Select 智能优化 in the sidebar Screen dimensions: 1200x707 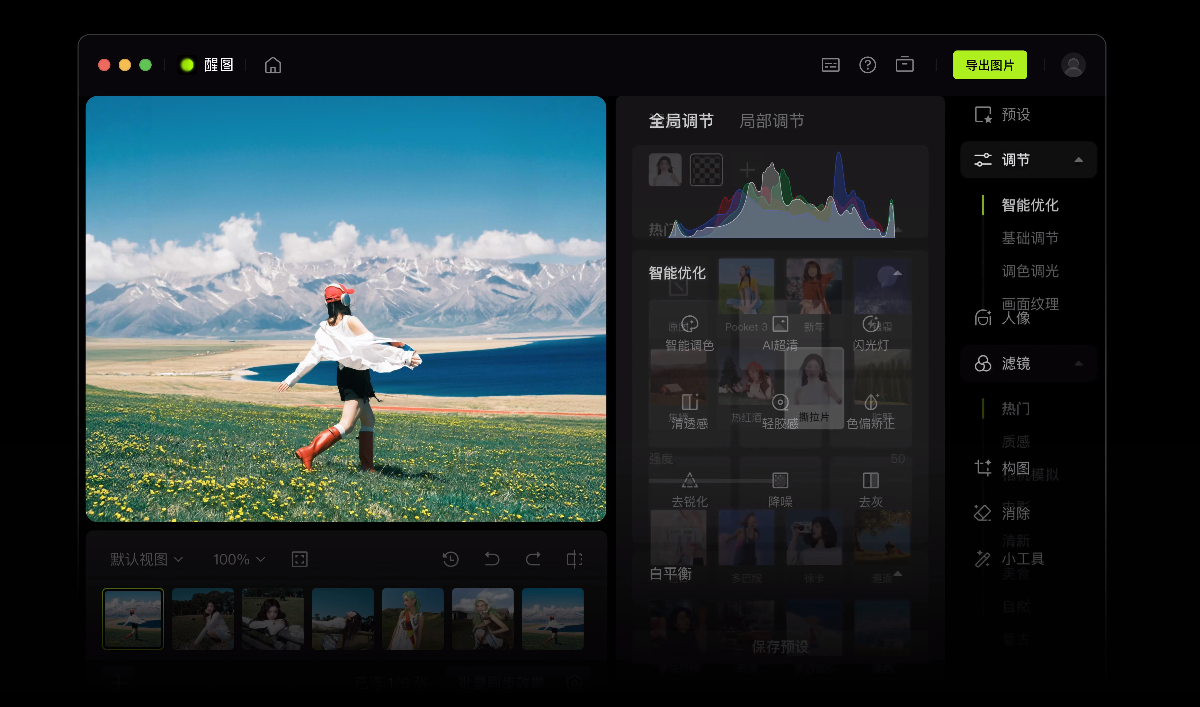pos(1030,205)
